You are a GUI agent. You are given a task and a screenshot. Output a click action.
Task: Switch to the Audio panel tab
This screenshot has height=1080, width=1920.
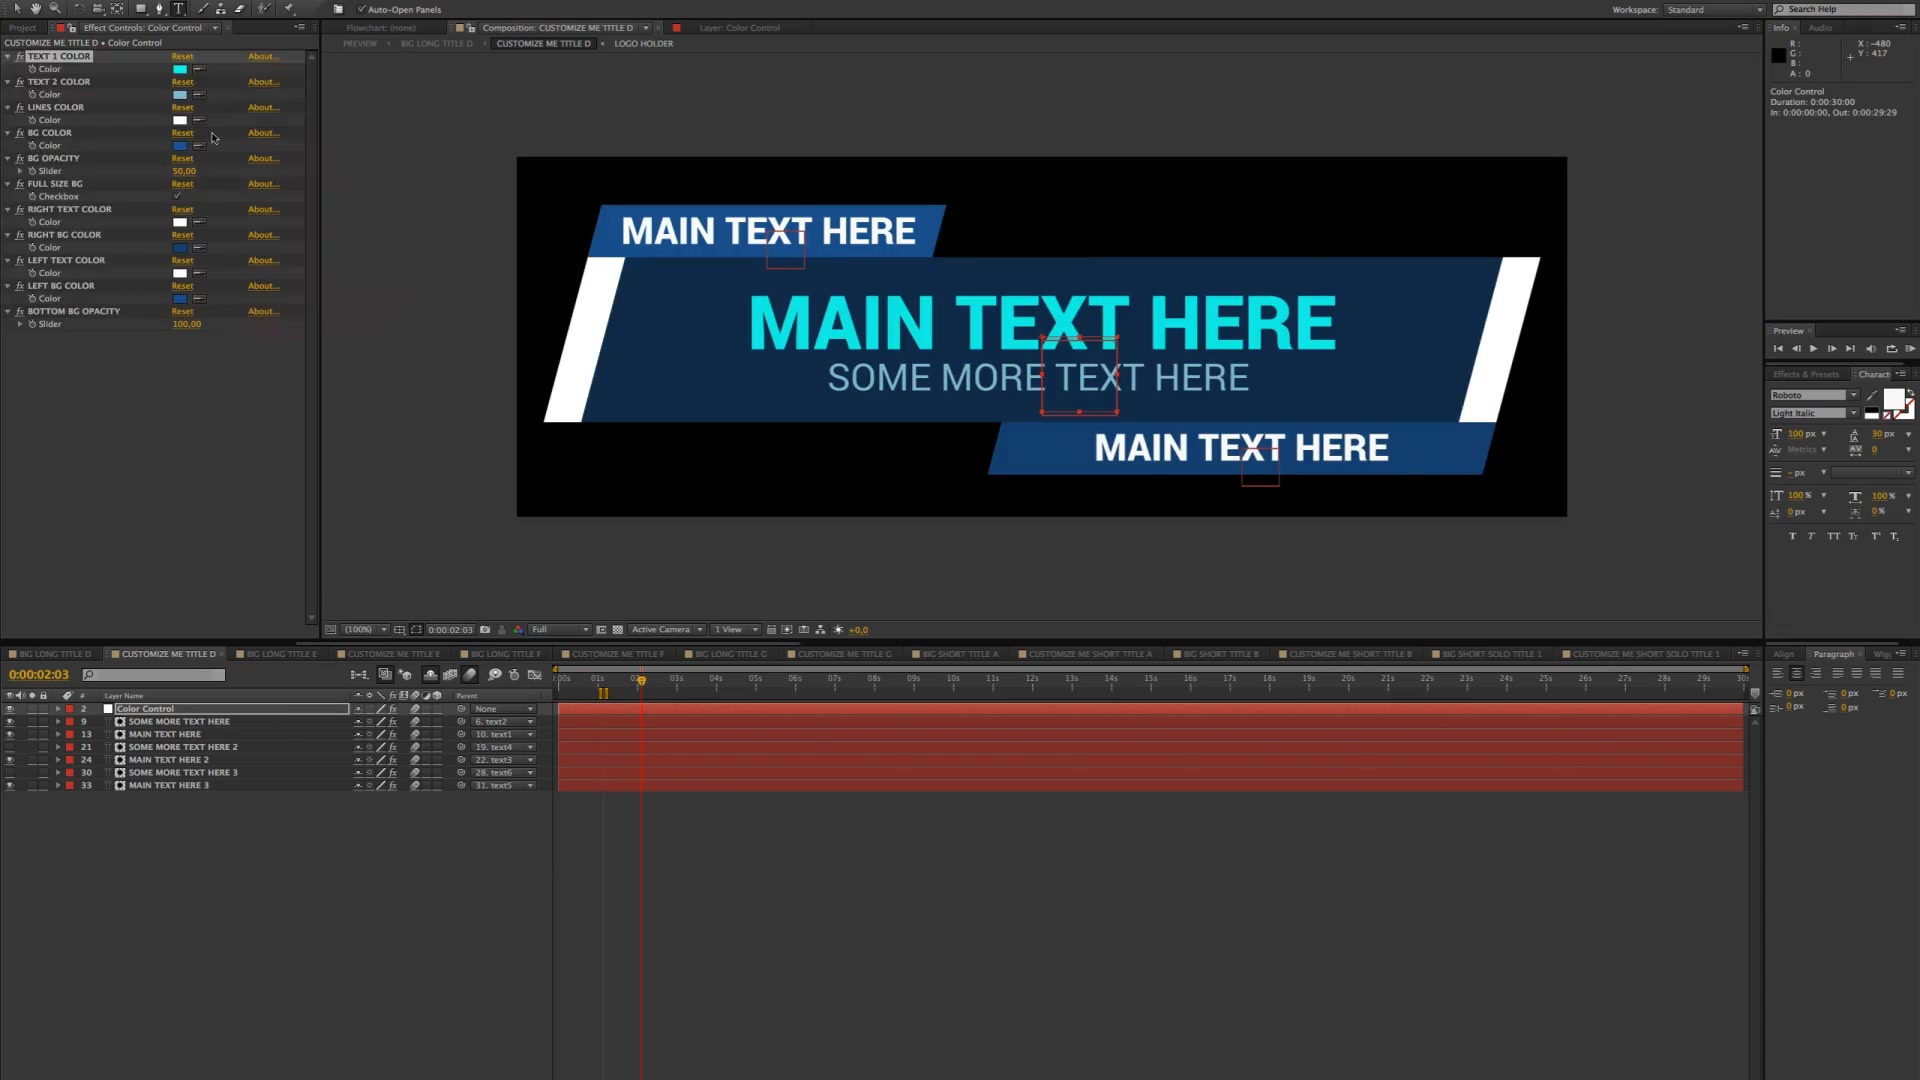pos(1820,28)
